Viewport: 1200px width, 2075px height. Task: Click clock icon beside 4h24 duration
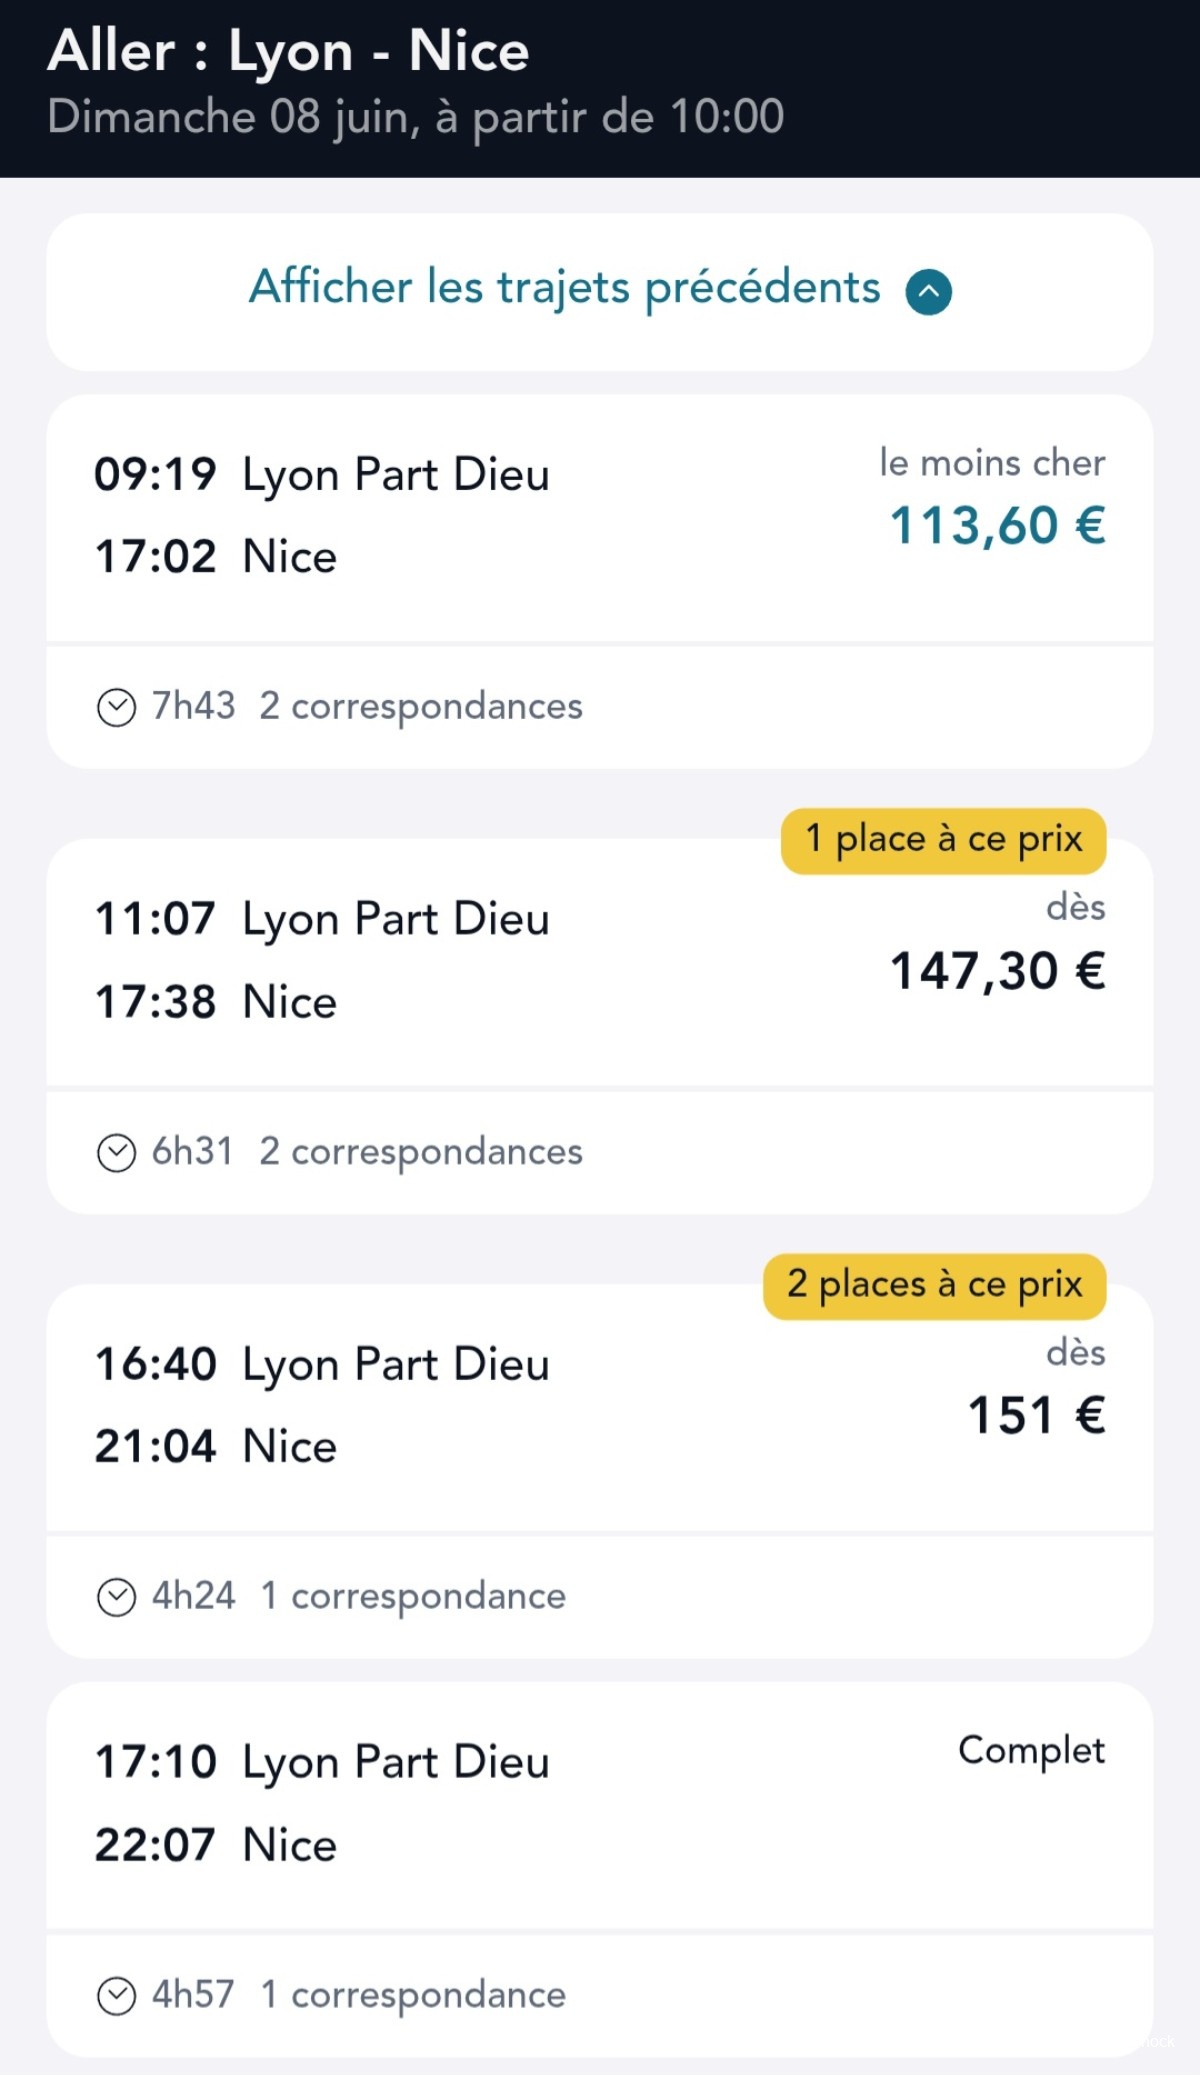pos(116,1597)
